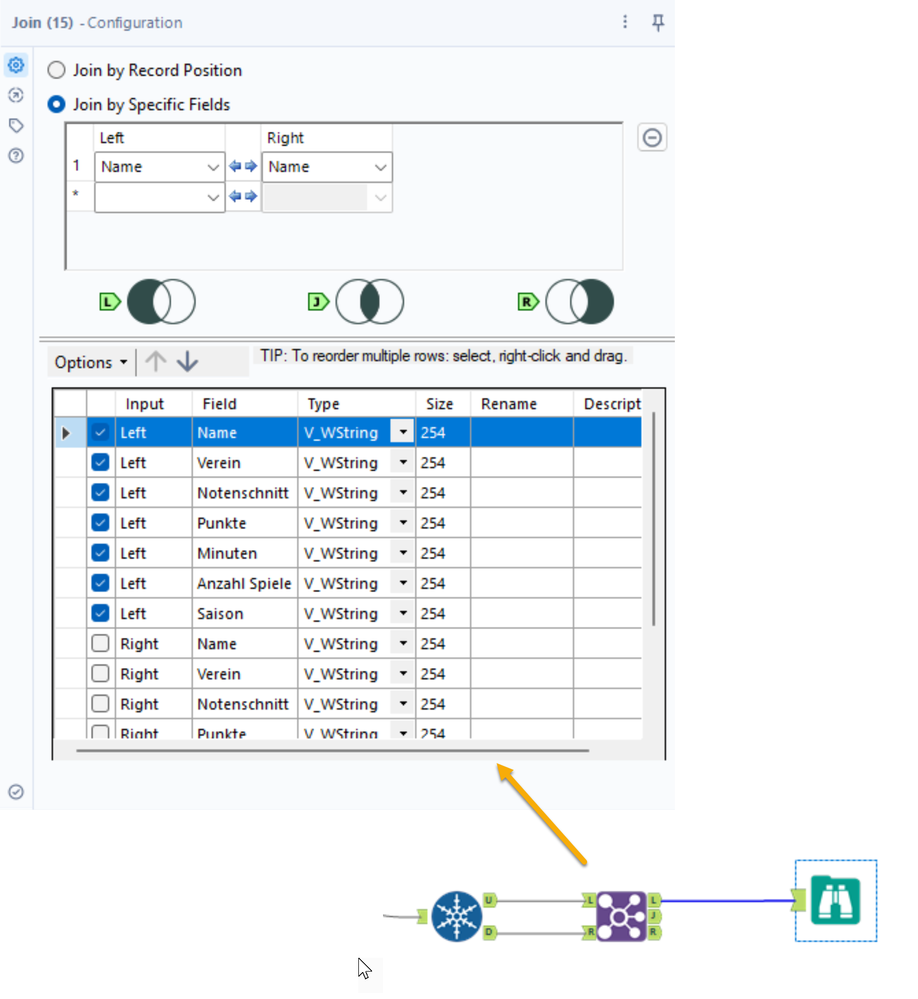This screenshot has height=999, width=918.
Task: Click the D output anchor of Unique tool
Action: click(489, 932)
